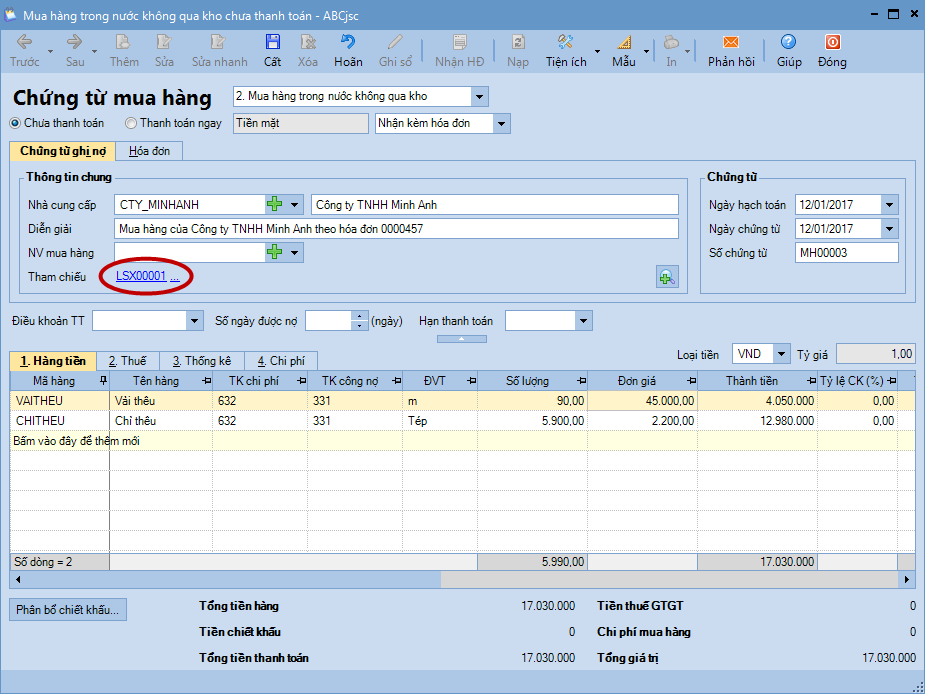Open the LSX00001 reference link

pyautogui.click(x=141, y=277)
